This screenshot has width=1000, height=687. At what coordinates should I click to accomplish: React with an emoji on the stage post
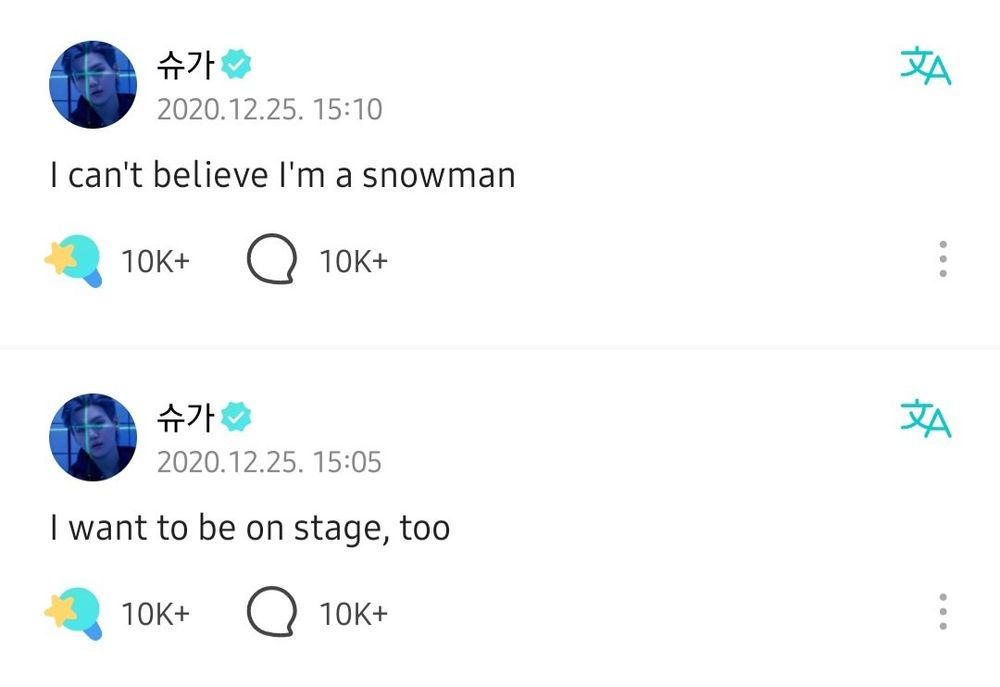tap(75, 612)
